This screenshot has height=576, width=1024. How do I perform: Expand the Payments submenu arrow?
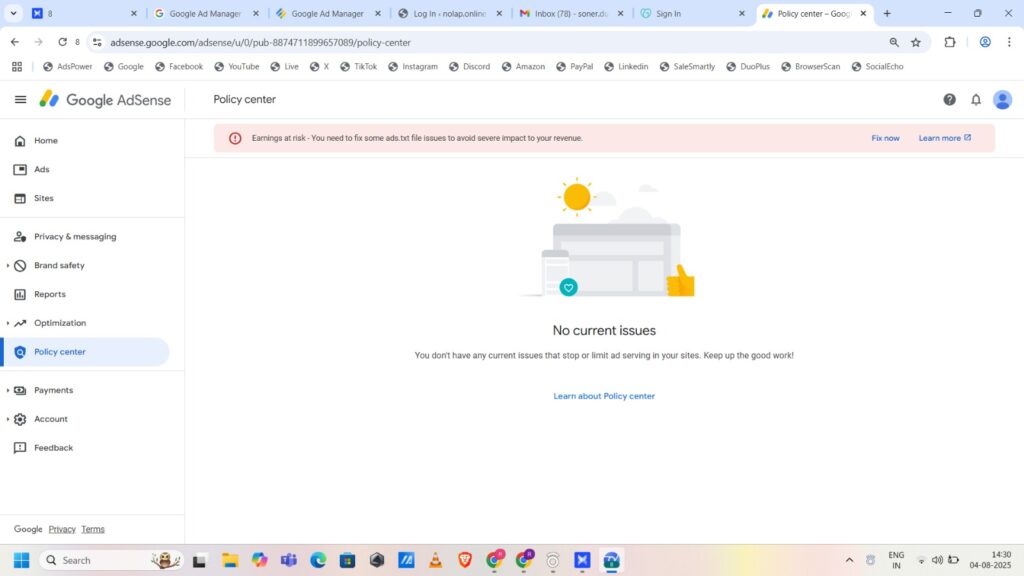click(7, 390)
